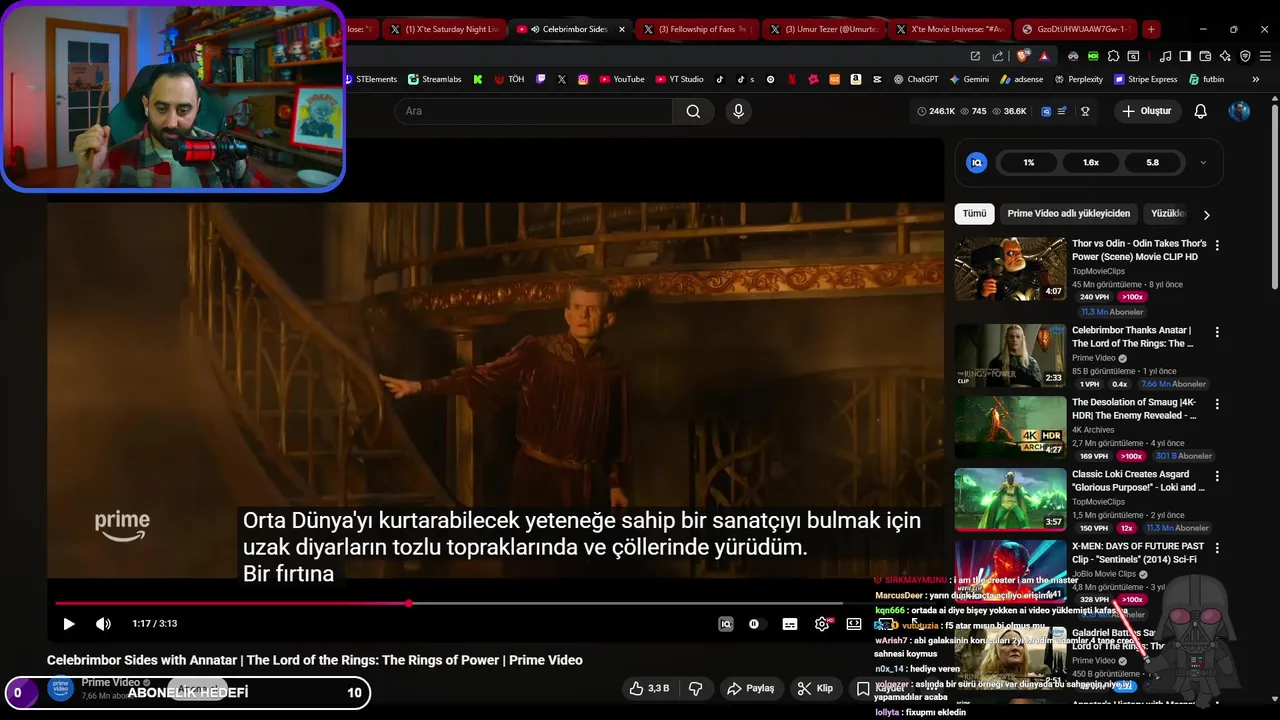
Task: Close the Celebrimbor Sides tab
Action: [x=622, y=29]
